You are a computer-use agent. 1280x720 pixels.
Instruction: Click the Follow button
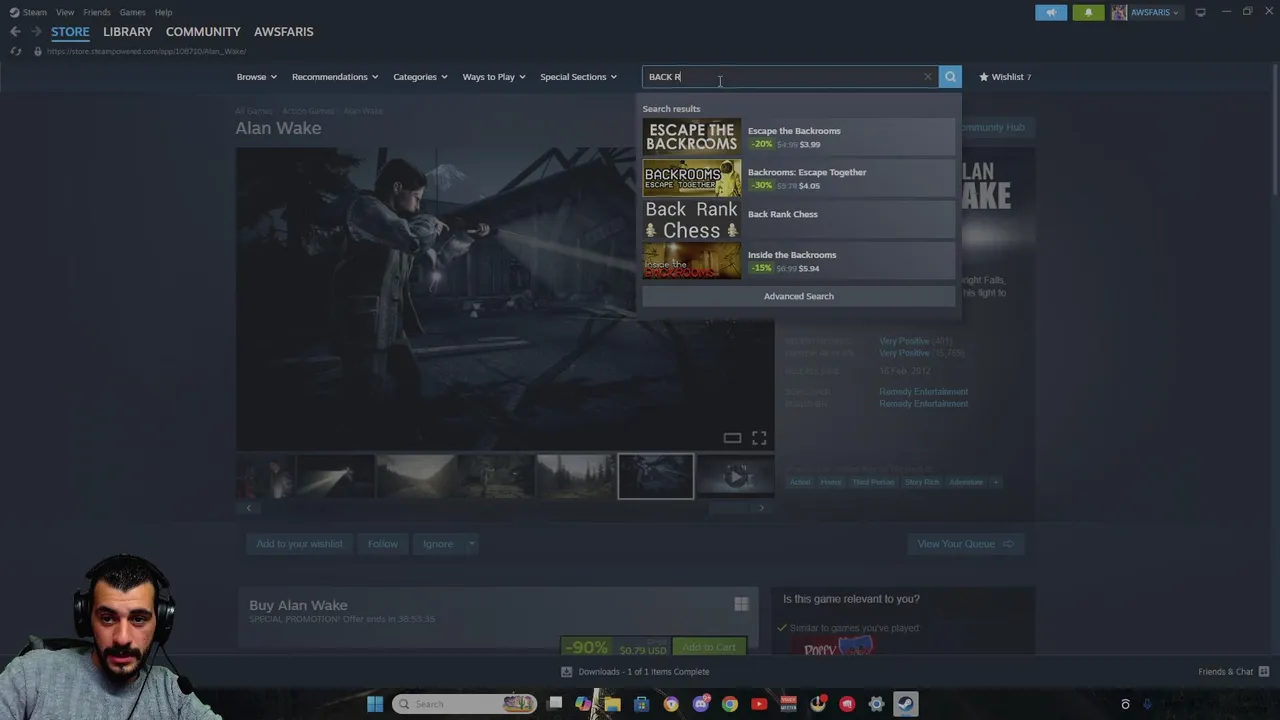coord(382,544)
